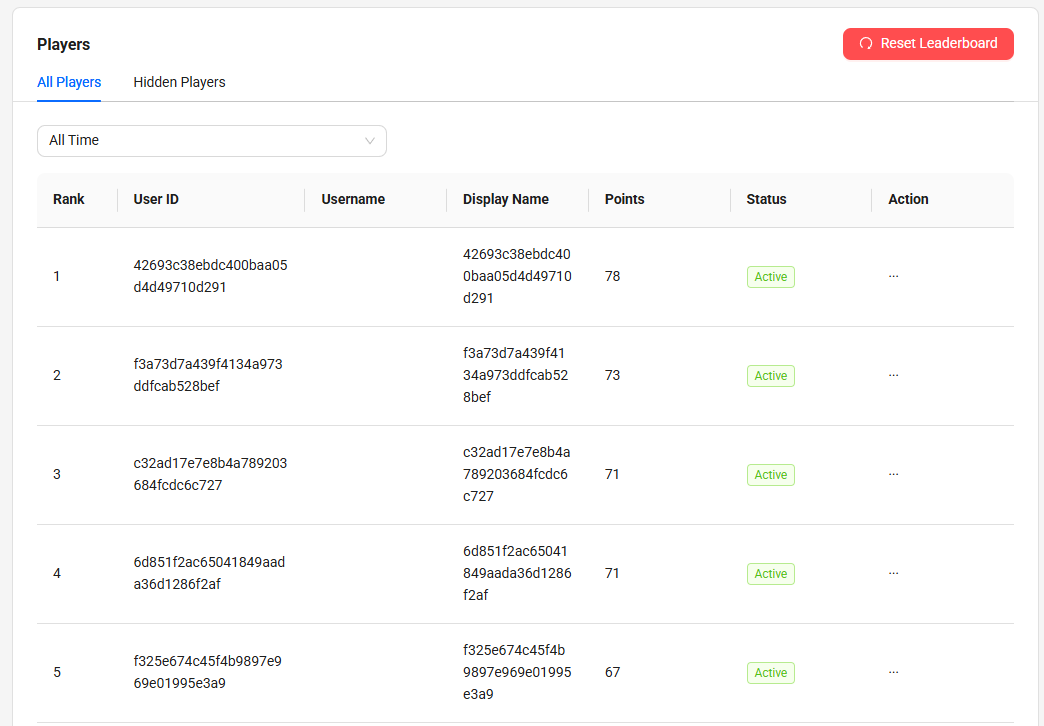Click the points value 67
This screenshot has height=726, width=1044.
[x=613, y=673]
